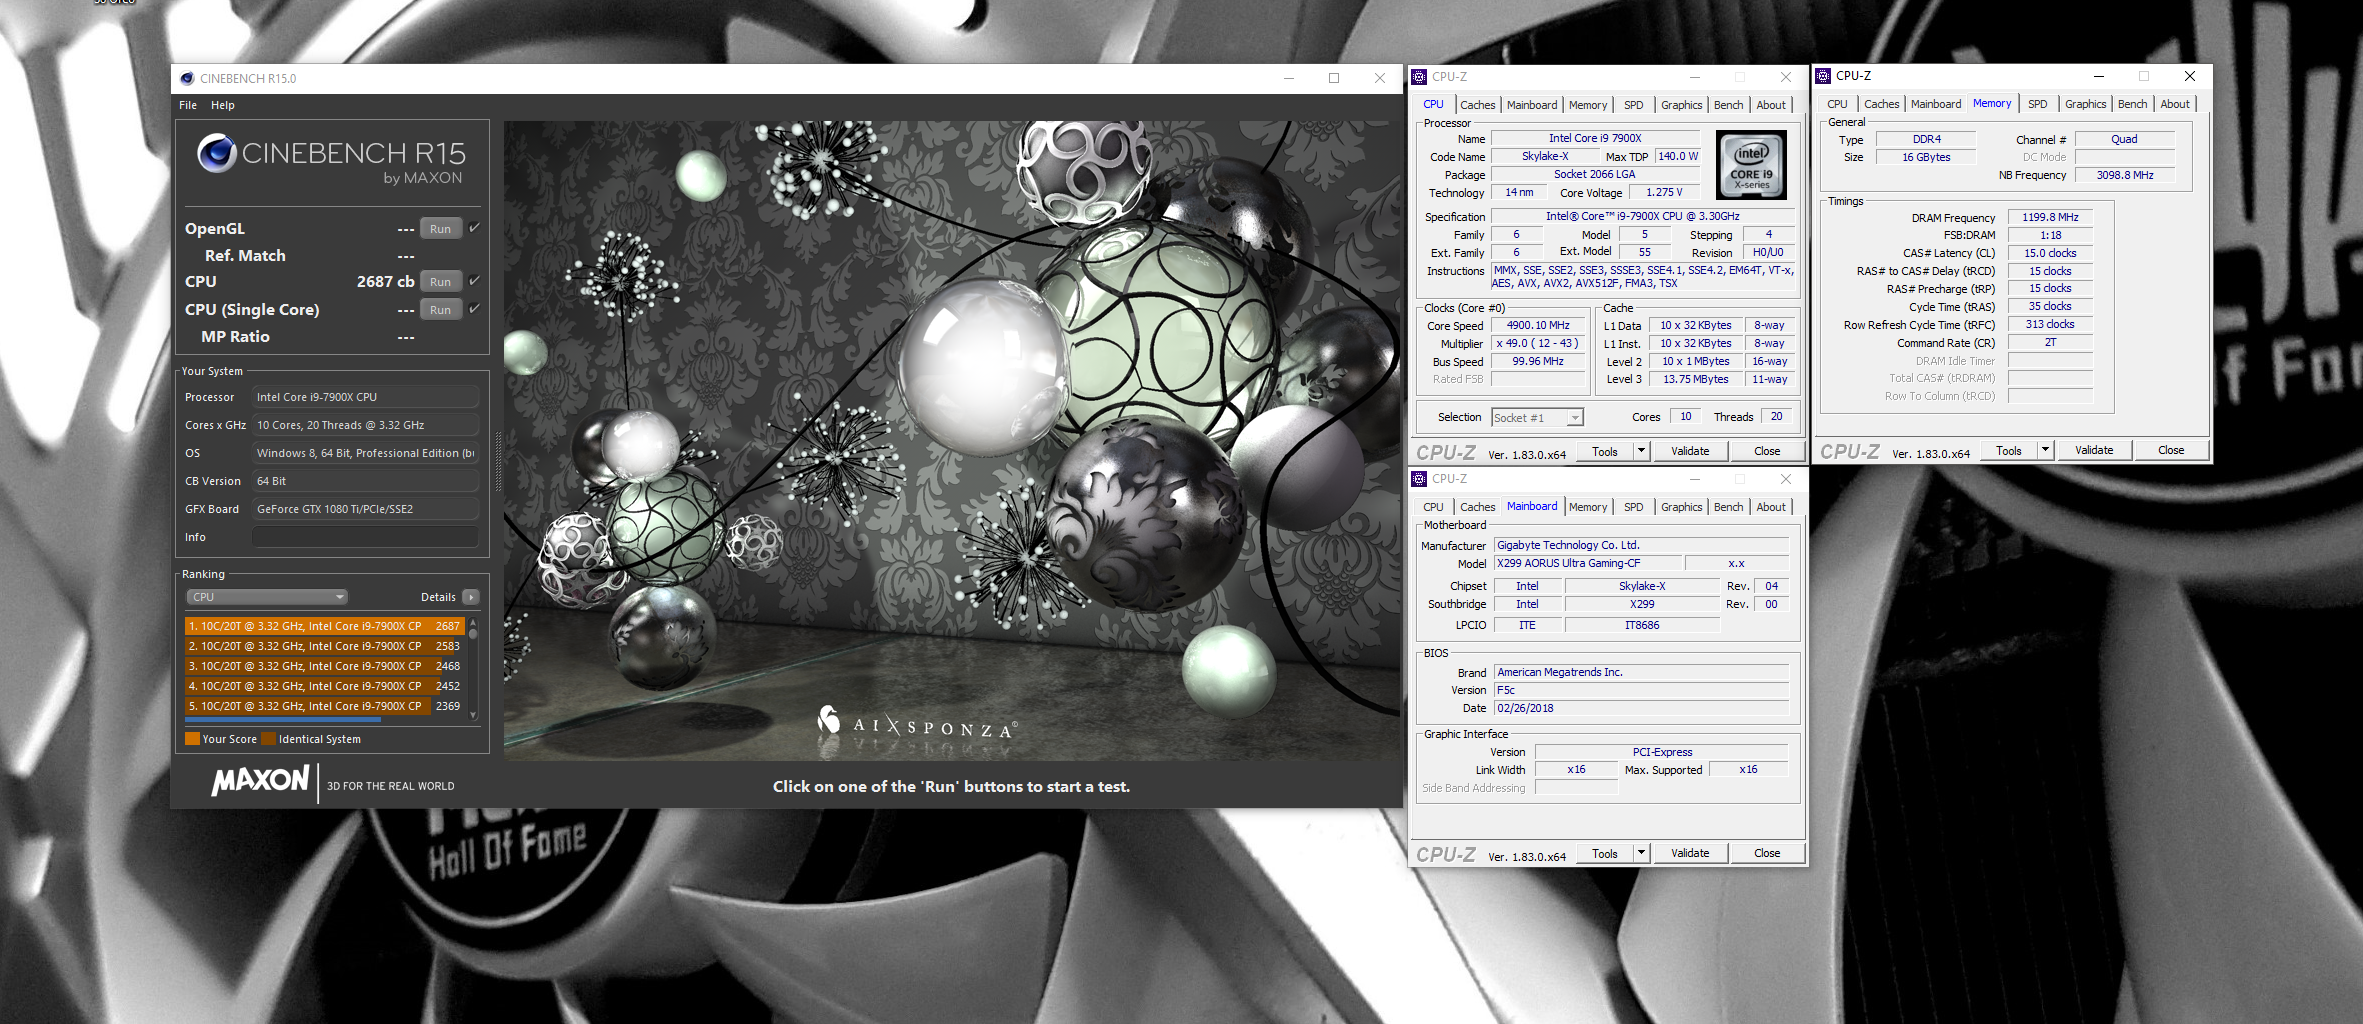Expand Tools arrow in CPU-Z CPU-tab window
The height and width of the screenshot is (1024, 2363).
coord(1641,451)
